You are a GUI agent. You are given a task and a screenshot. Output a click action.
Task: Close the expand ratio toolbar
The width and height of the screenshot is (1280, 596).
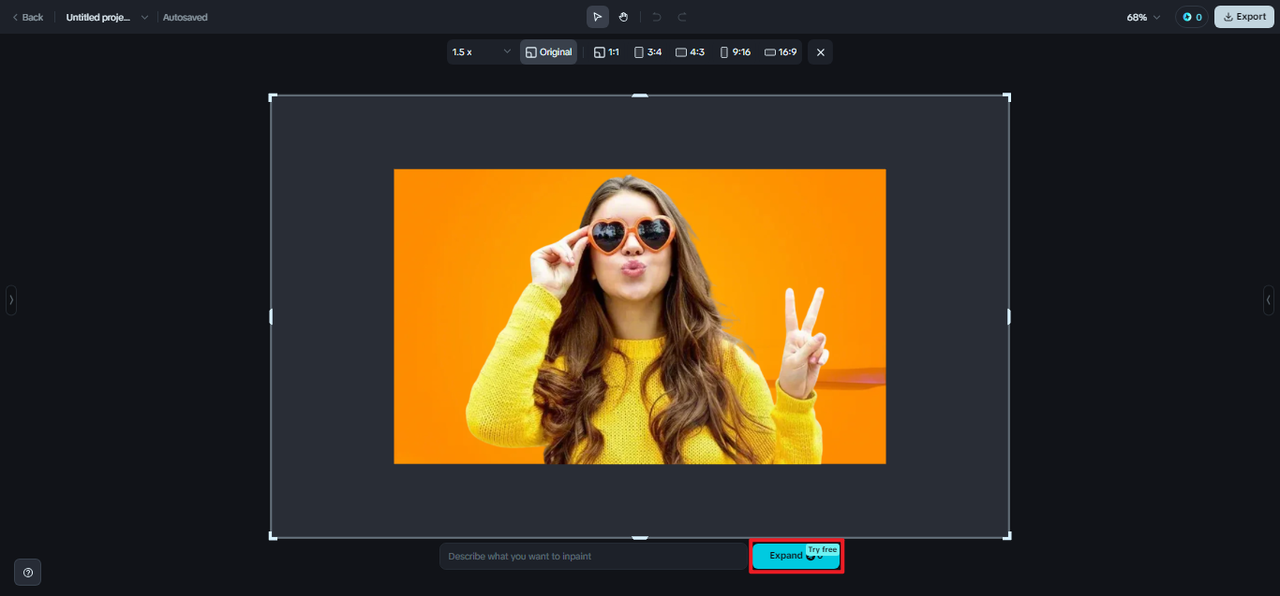tap(820, 52)
